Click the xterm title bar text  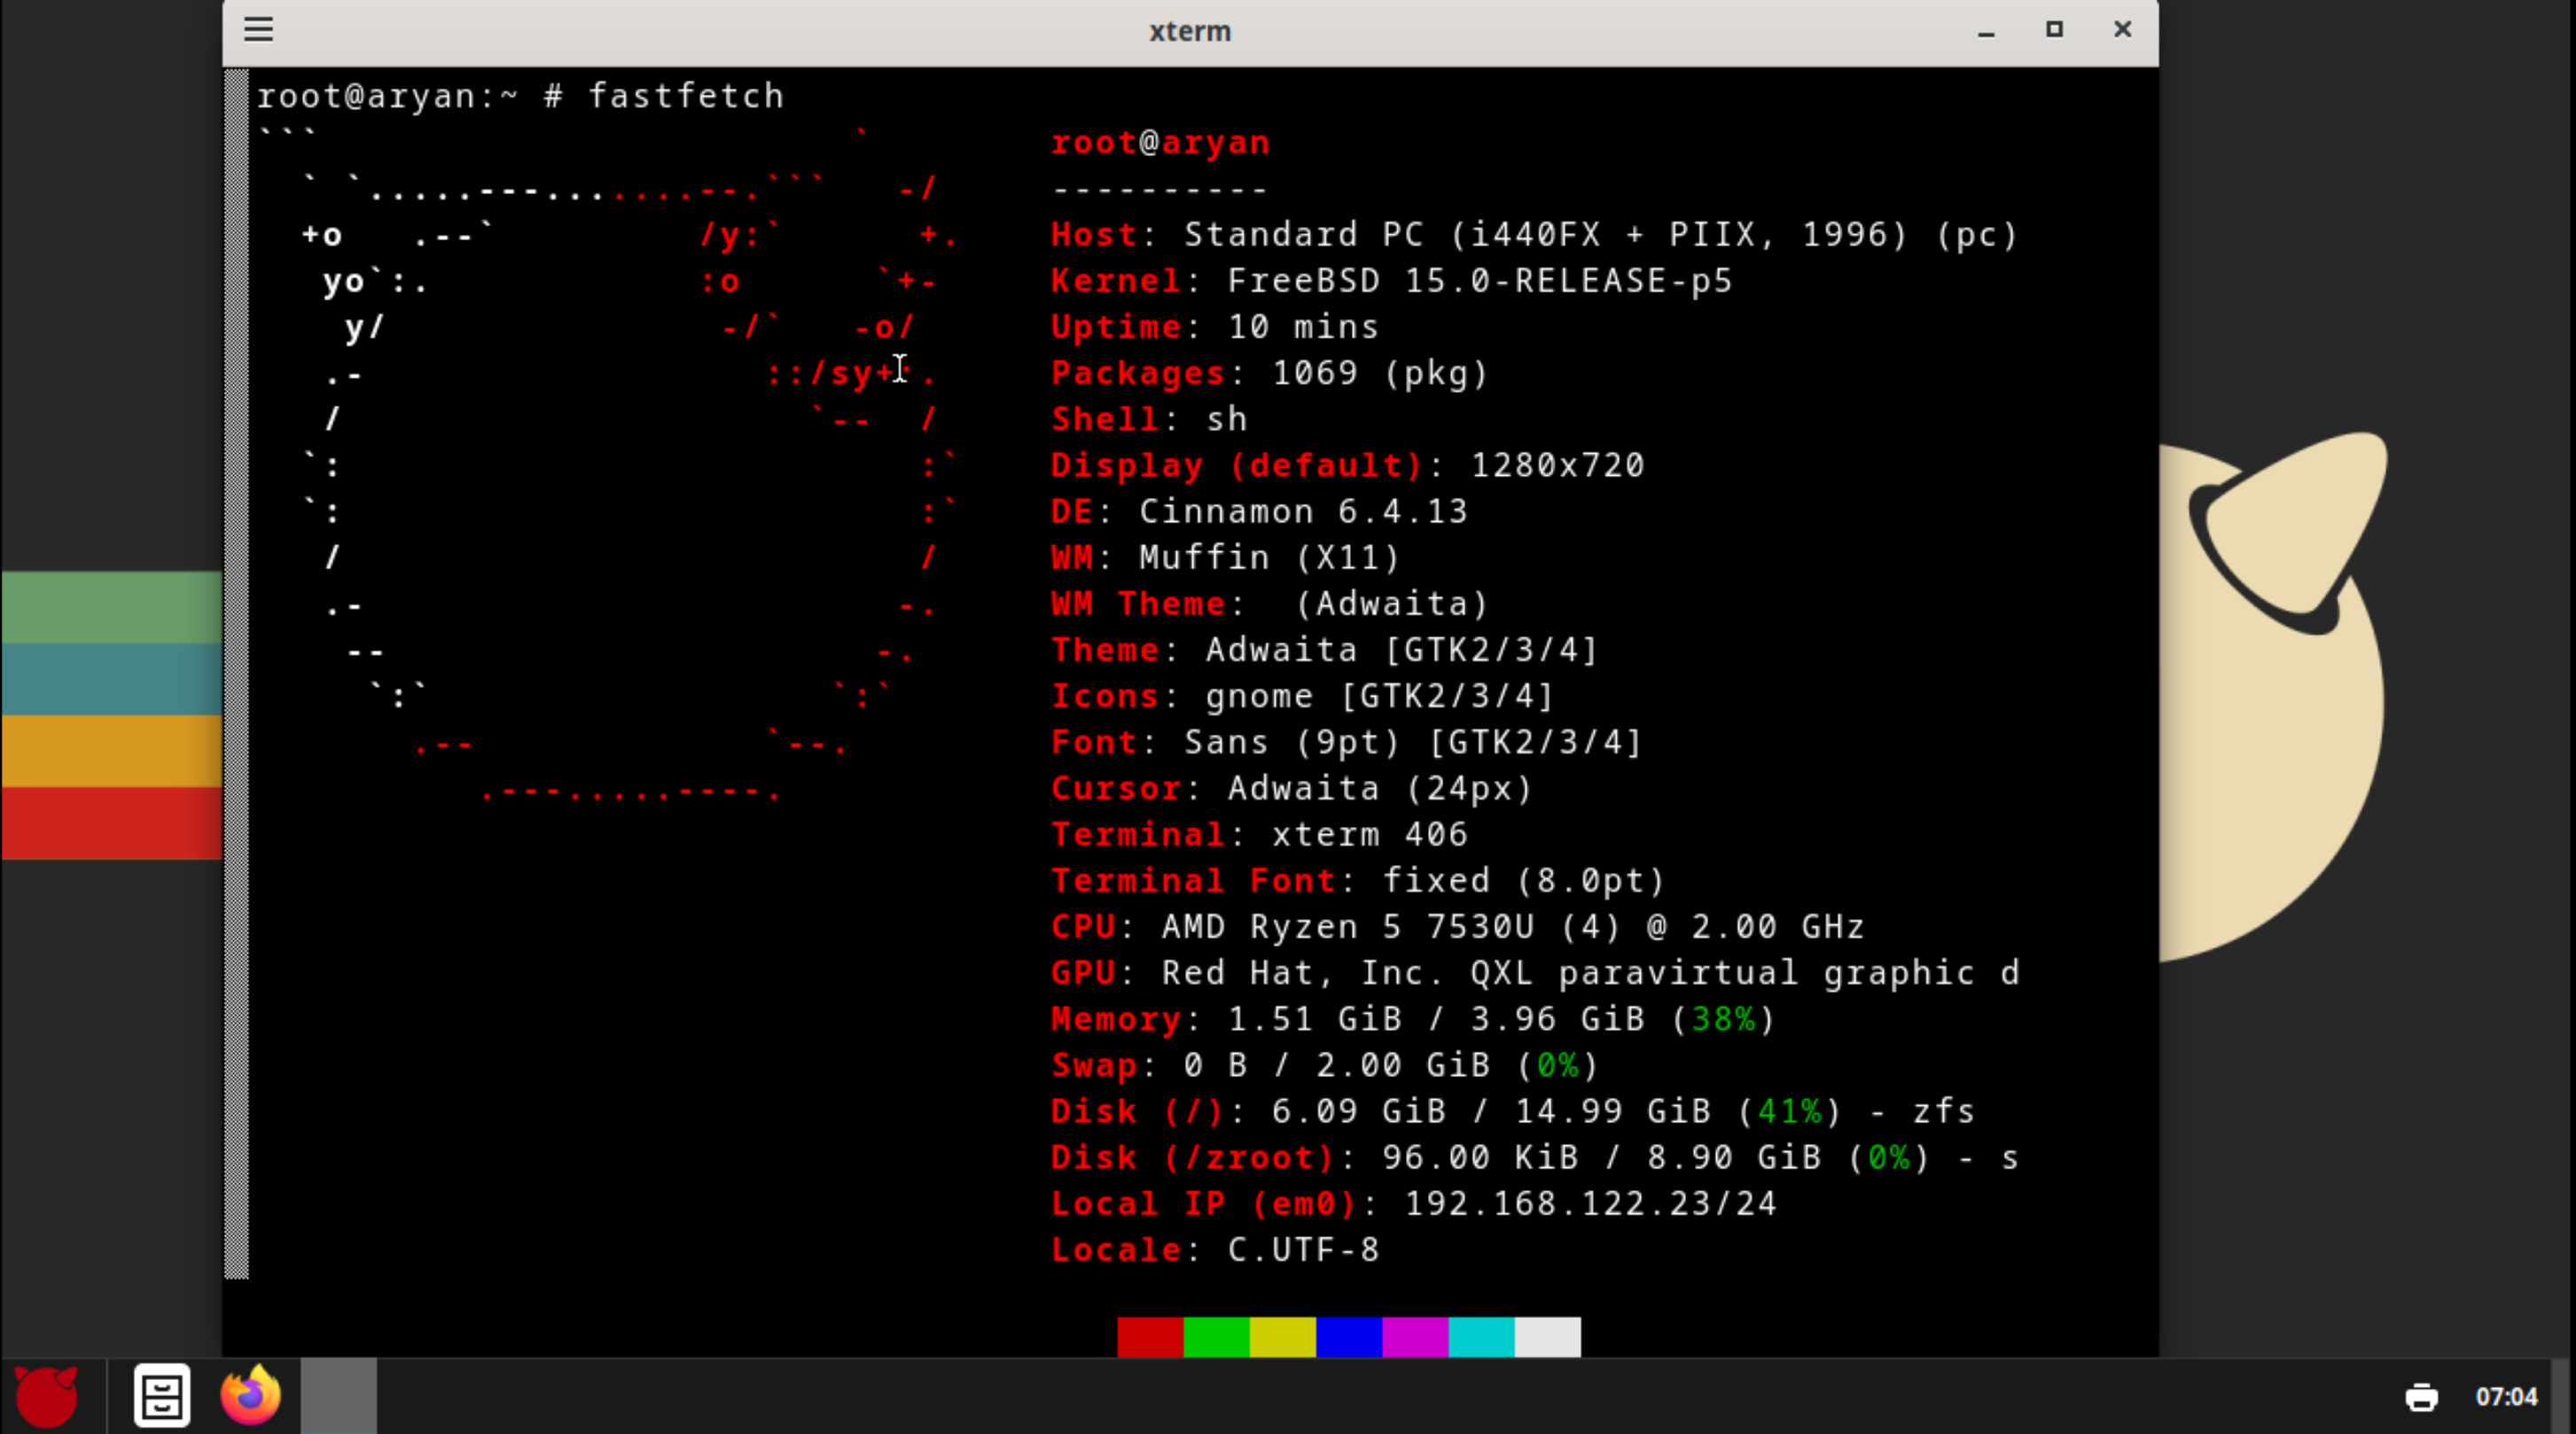[x=1189, y=32]
